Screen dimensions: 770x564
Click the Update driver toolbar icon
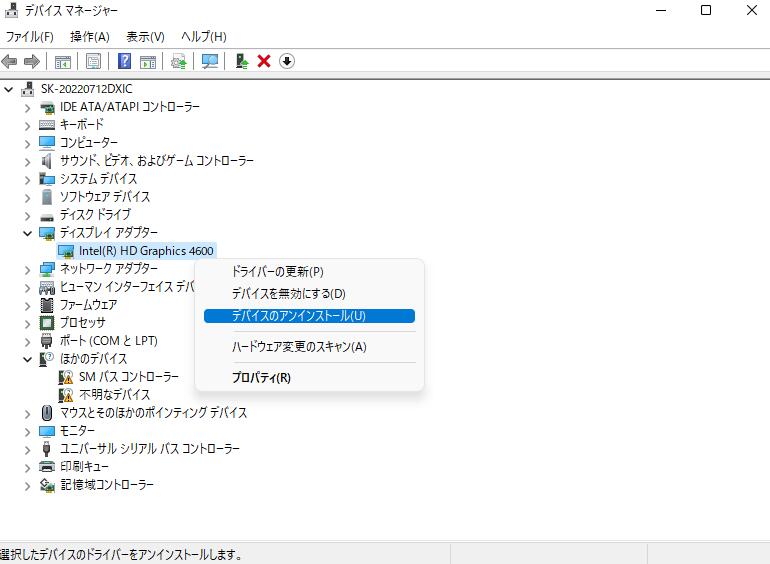tap(179, 61)
